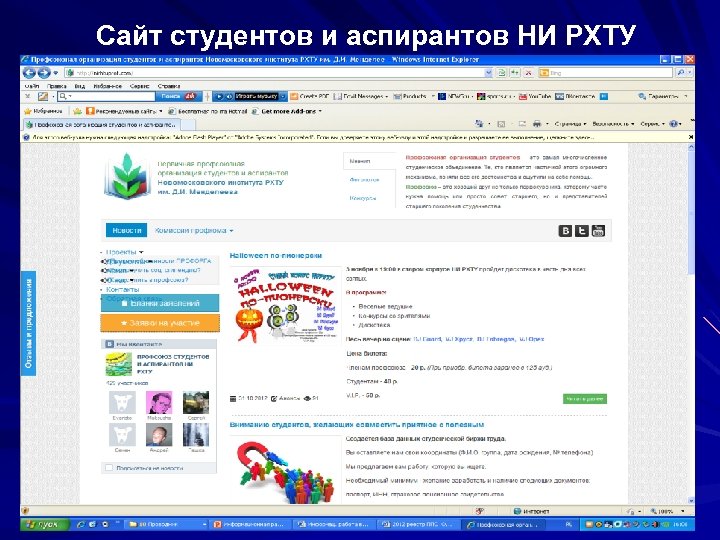This screenshot has height=540, width=720.
Task: Open the Файл menu
Action: (x=32, y=86)
